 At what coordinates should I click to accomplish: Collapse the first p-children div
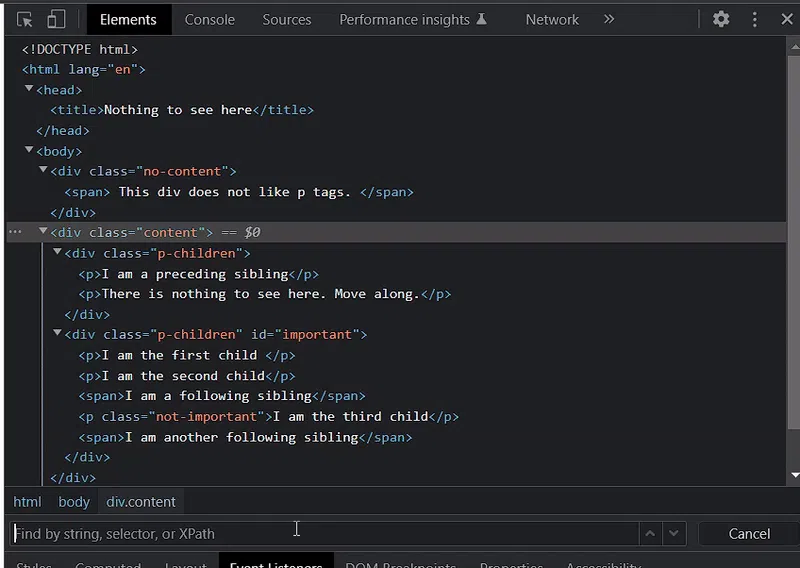pyautogui.click(x=58, y=252)
